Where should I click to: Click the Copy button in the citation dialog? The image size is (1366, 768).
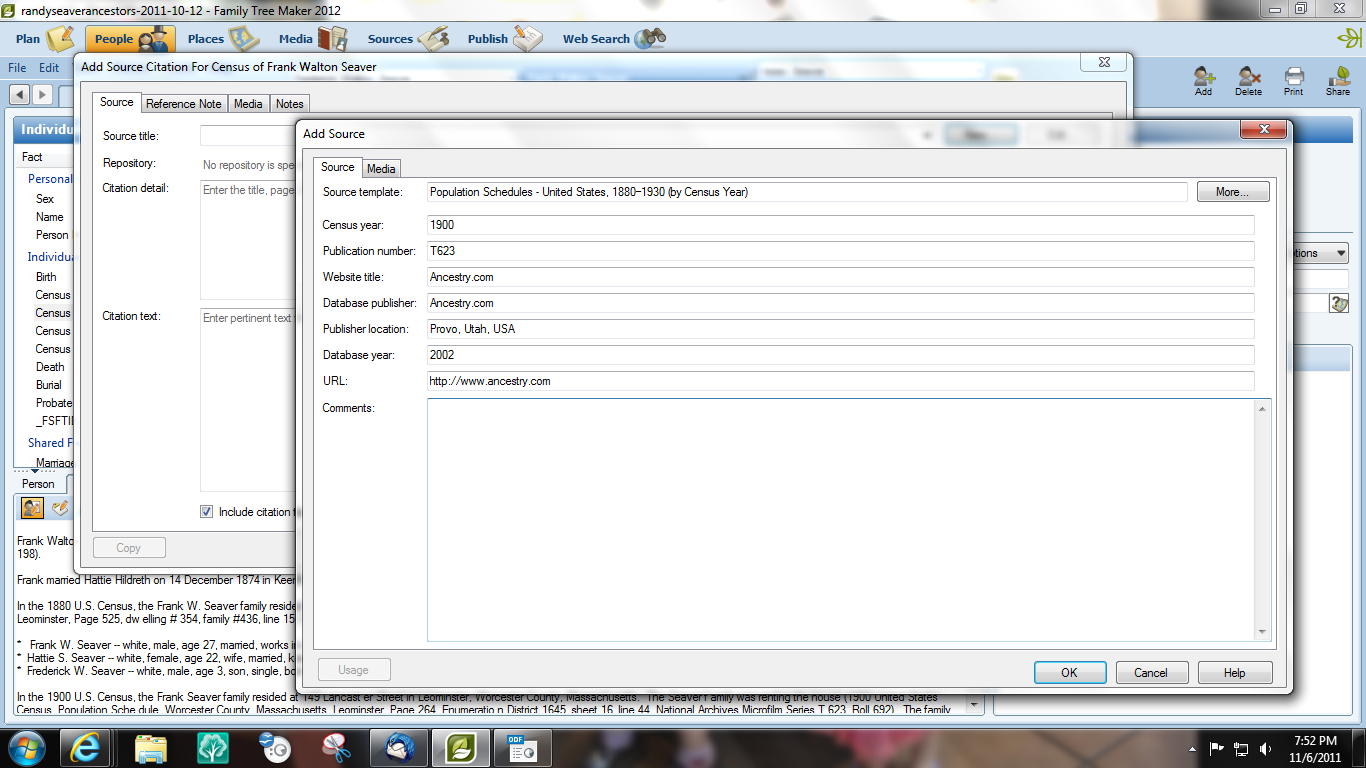(x=129, y=548)
